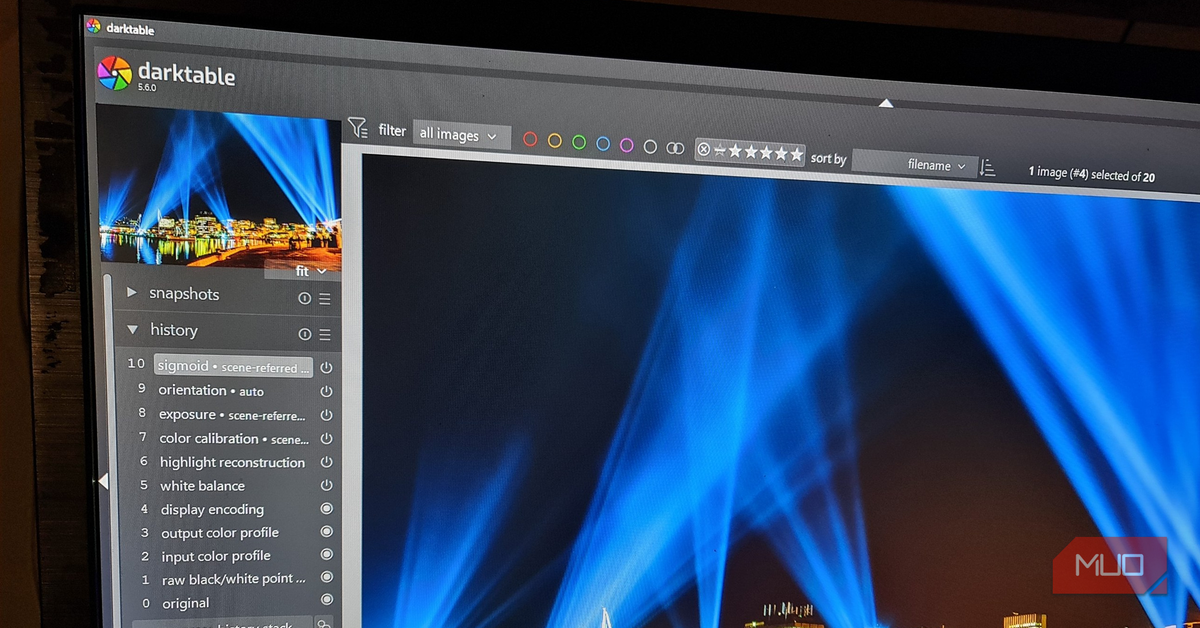The image size is (1200, 628).
Task: Filter by blue color label
Action: (x=603, y=144)
